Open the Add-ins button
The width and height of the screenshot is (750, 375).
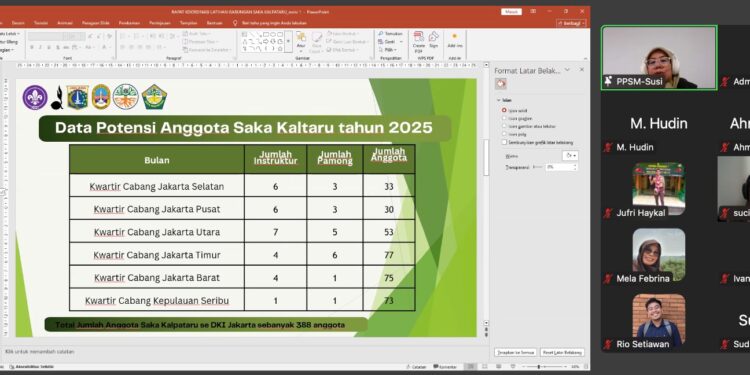click(454, 41)
